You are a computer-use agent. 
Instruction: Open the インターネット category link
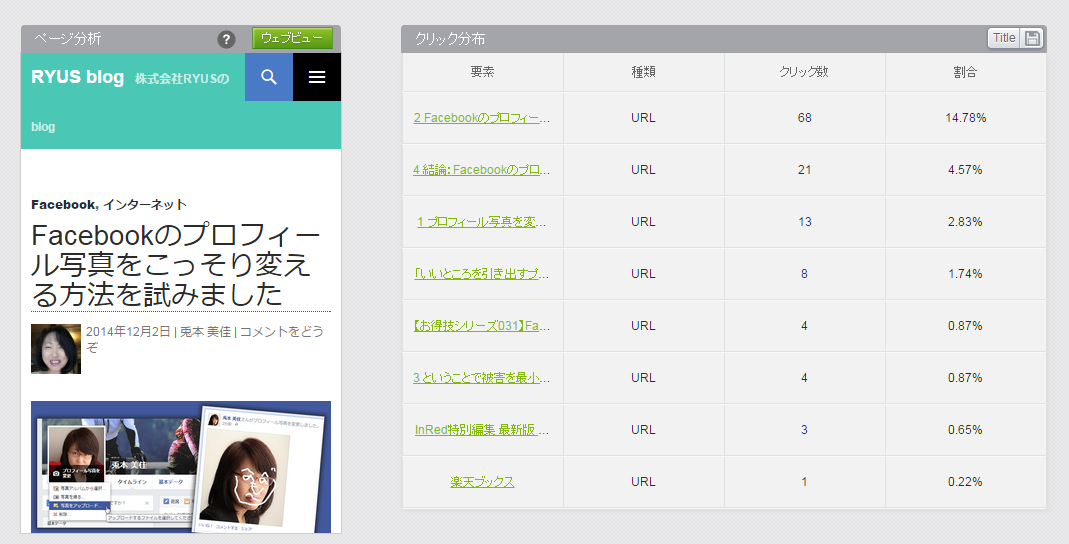coord(145,205)
